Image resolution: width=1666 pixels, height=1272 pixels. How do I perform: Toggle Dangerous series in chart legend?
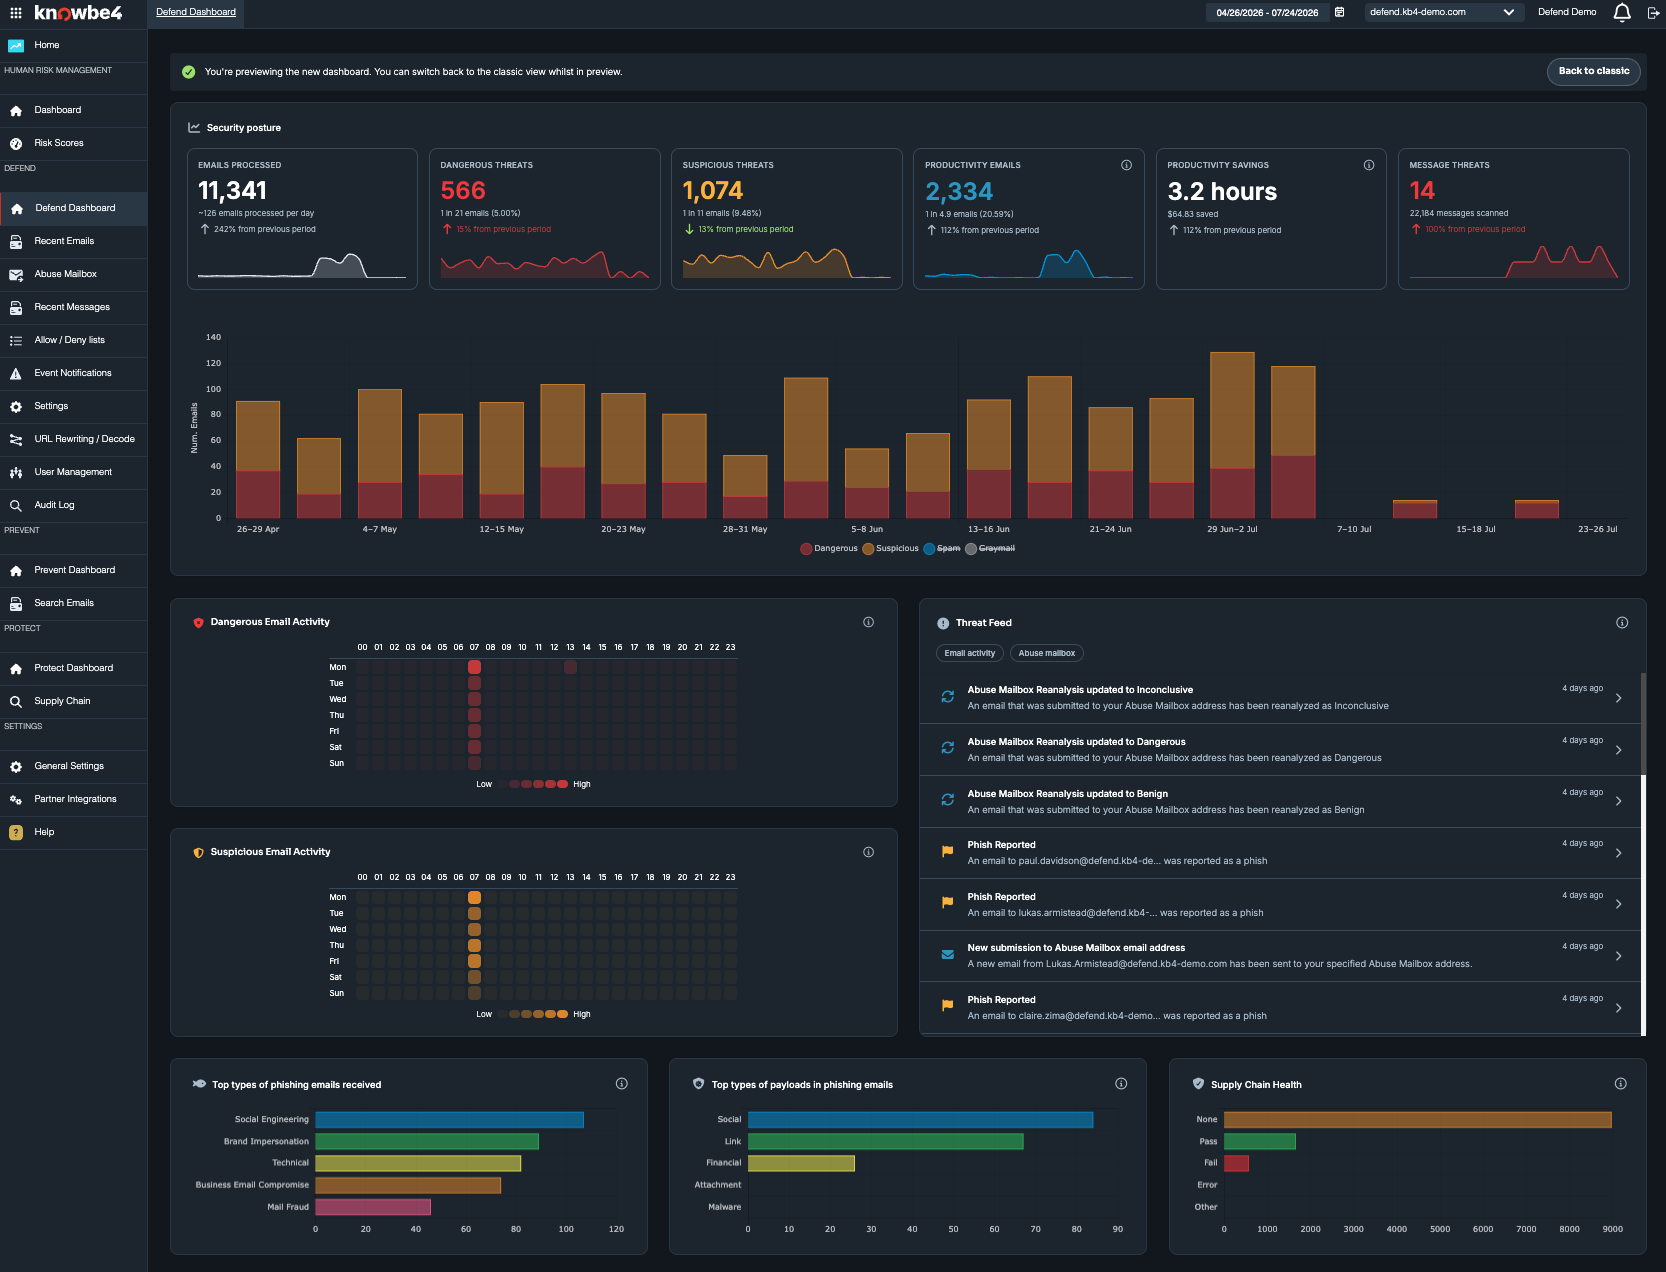coord(829,548)
